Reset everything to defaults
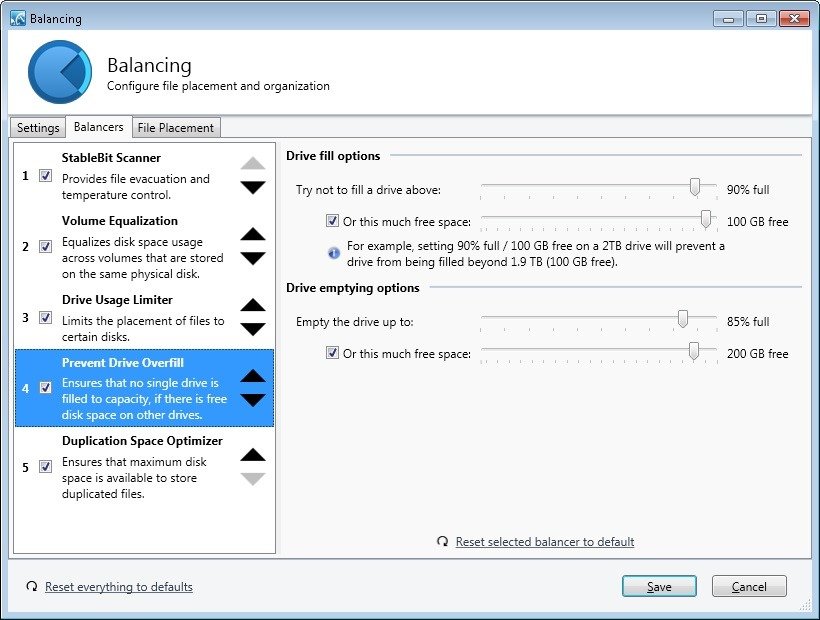The width and height of the screenshot is (820, 620). 119,587
